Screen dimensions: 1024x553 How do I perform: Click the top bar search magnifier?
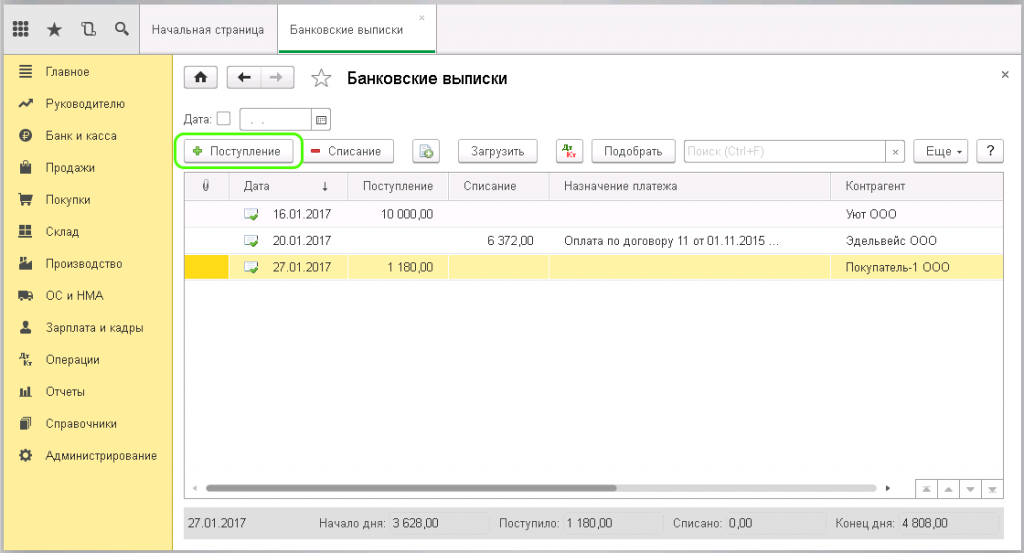(x=121, y=29)
